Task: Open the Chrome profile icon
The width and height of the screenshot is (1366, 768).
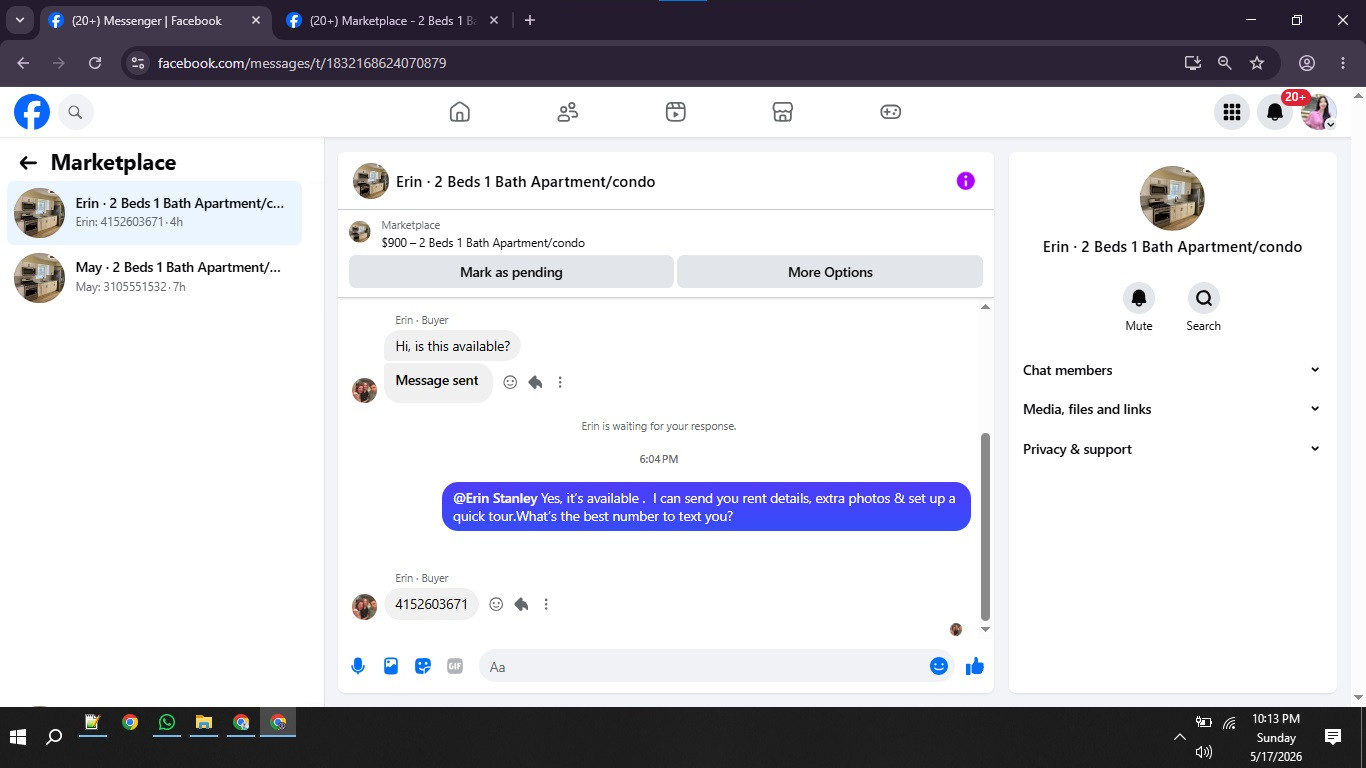Action: tap(1307, 63)
